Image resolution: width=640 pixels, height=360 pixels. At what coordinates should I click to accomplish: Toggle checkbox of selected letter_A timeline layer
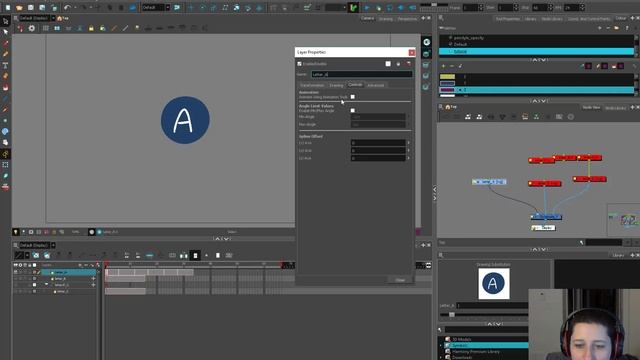click(34, 272)
